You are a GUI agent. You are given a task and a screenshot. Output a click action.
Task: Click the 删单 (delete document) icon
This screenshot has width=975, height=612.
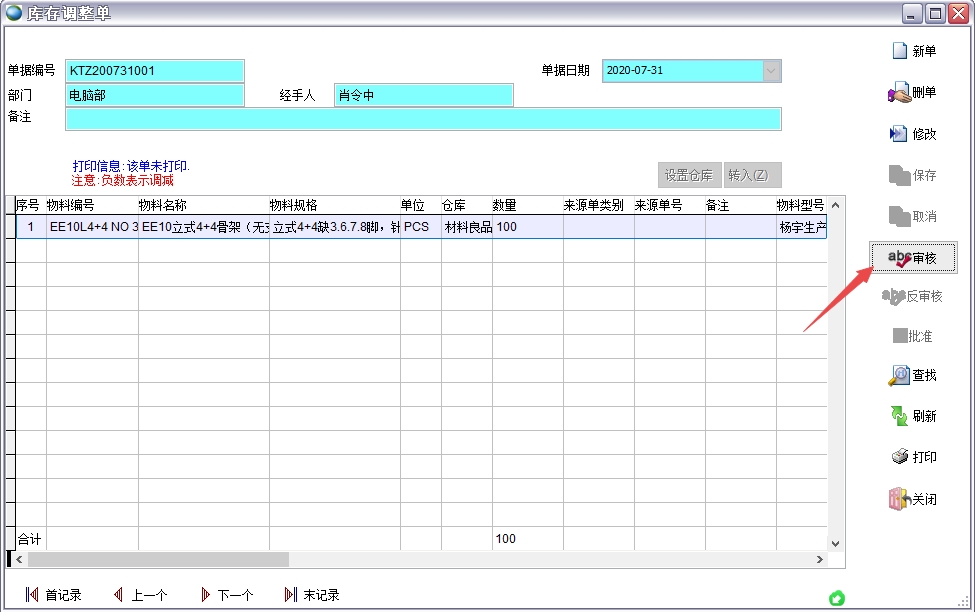[899, 93]
